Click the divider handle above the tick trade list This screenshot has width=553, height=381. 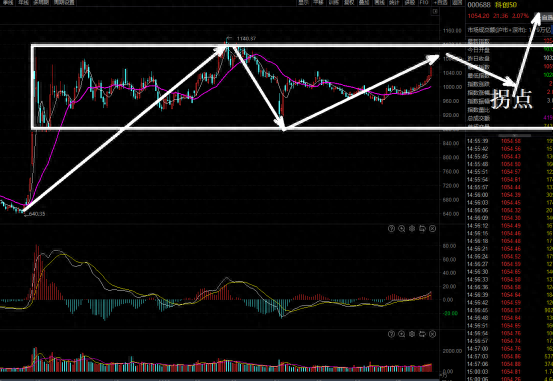pyautogui.click(x=514, y=135)
